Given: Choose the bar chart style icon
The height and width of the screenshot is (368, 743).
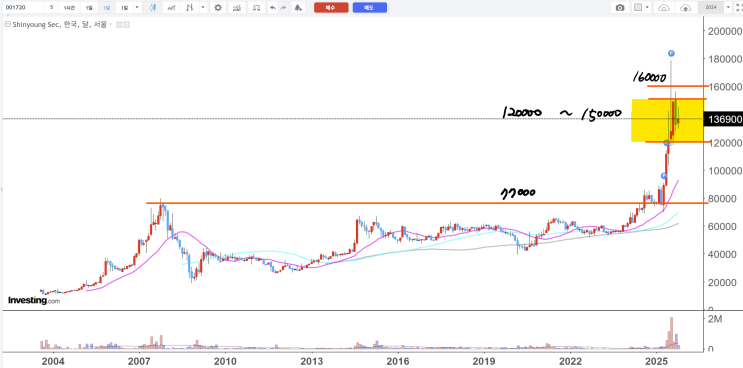Looking at the screenshot, I should pos(190,8).
